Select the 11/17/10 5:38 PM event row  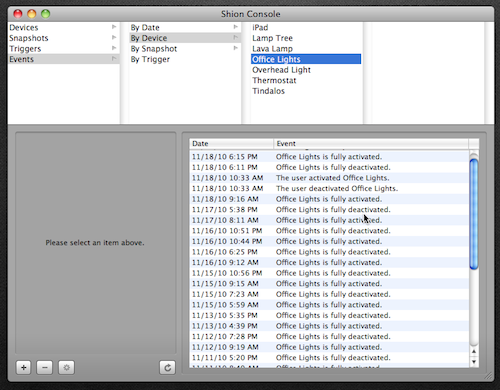pyautogui.click(x=329, y=210)
